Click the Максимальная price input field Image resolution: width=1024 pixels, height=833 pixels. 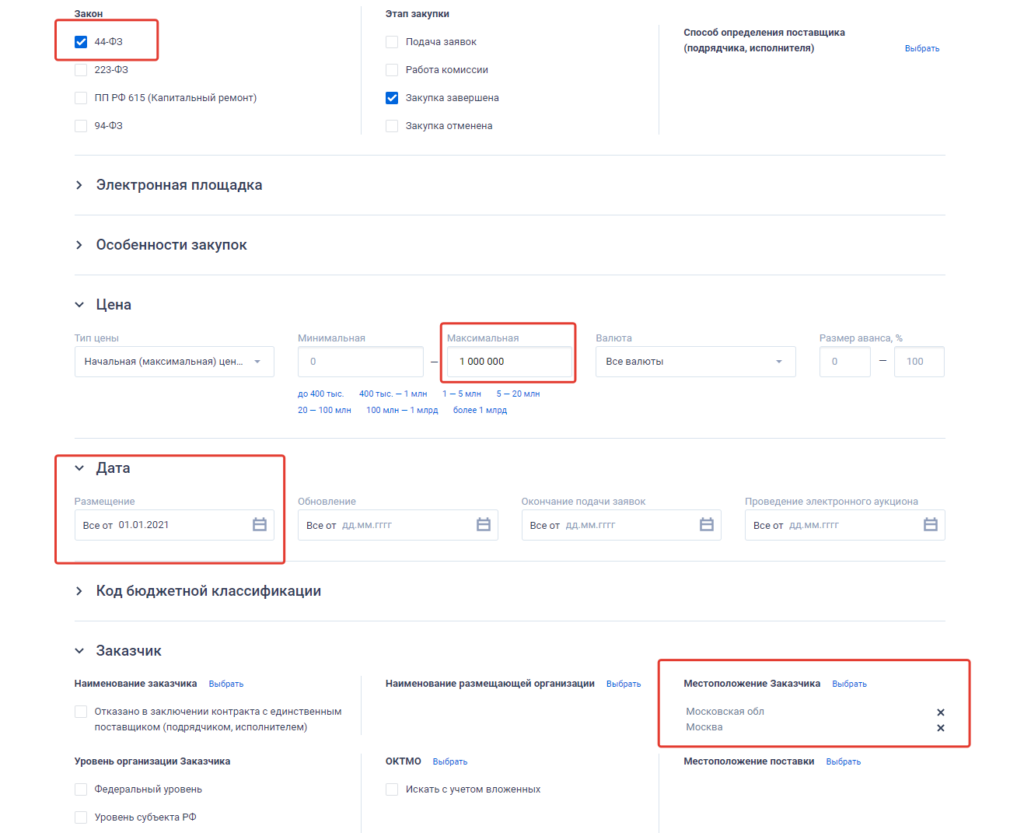(x=509, y=362)
